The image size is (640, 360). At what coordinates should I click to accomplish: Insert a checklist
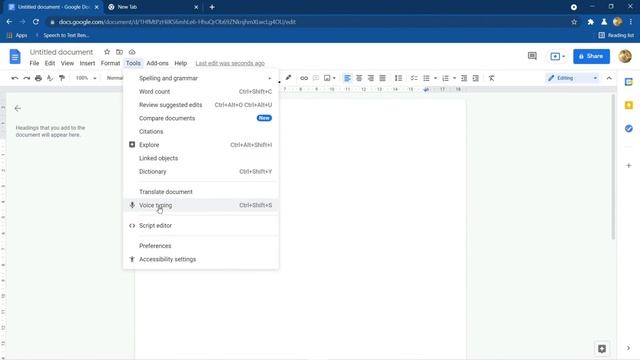tap(414, 78)
